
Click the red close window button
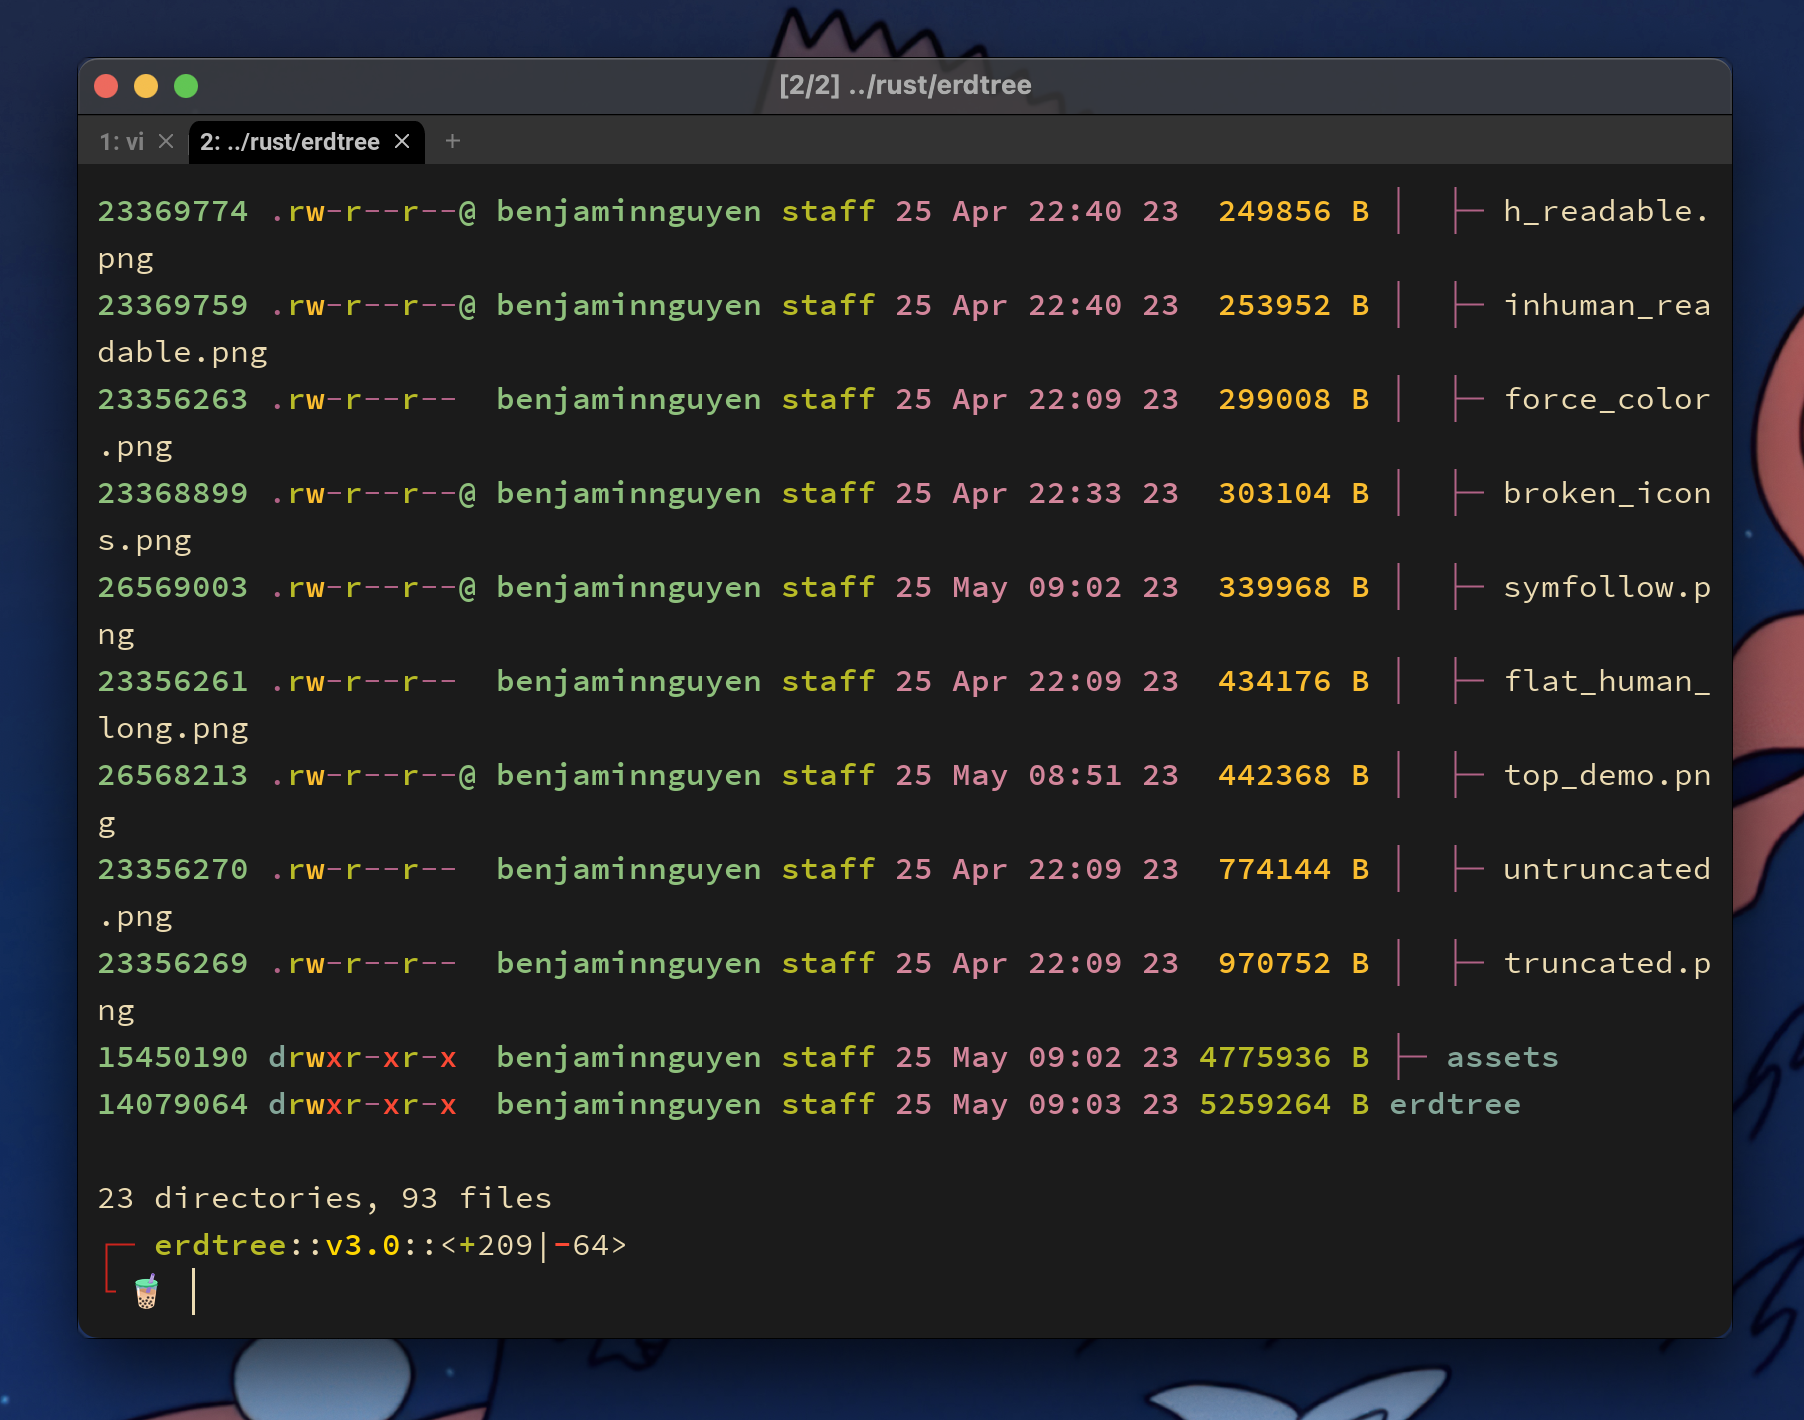[x=106, y=86]
